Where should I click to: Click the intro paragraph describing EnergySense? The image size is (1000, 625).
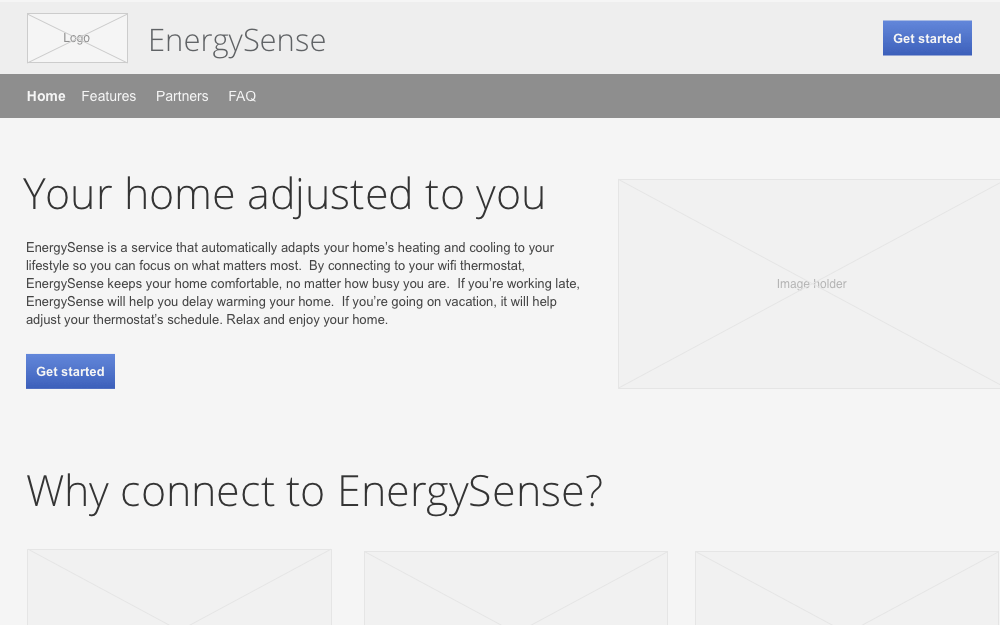[x=300, y=283]
